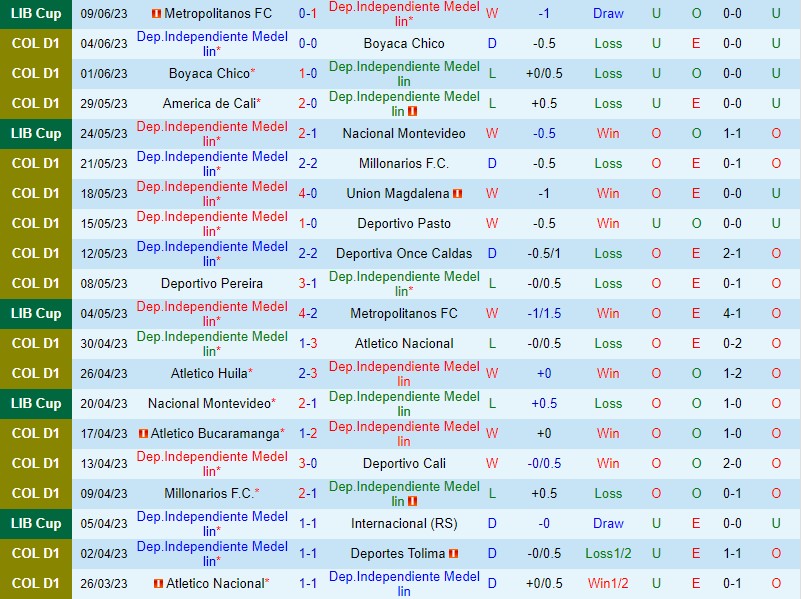
Task: Open Dep.Independiente Medellin home team on 05/04/23
Action: click(x=212, y=523)
